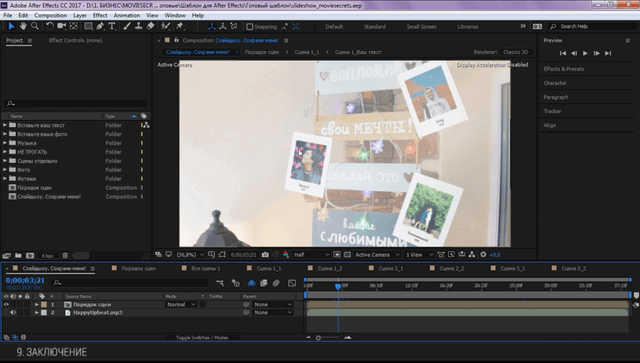
Task: Open the Composition menu
Action: coord(50,15)
